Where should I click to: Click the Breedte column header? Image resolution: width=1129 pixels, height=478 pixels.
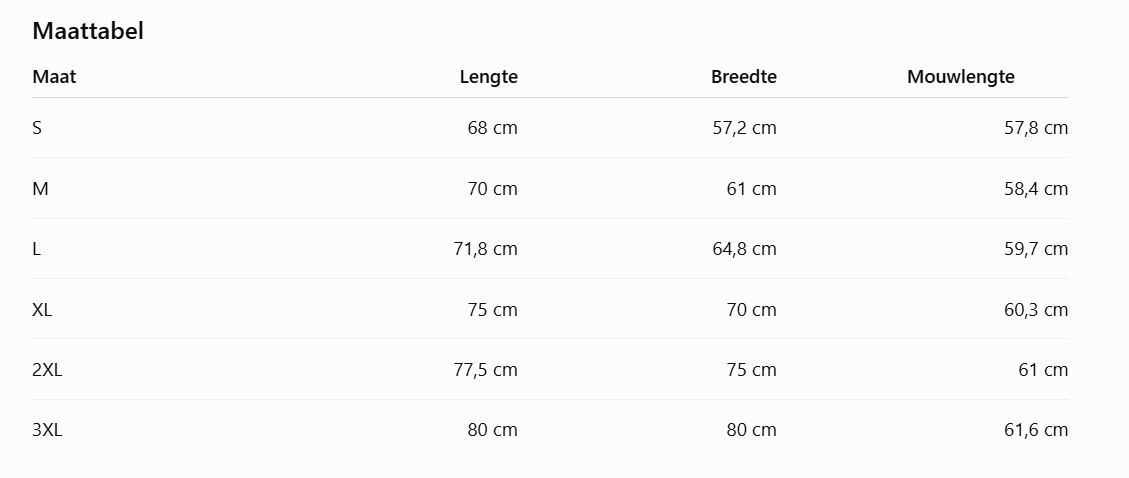744,77
